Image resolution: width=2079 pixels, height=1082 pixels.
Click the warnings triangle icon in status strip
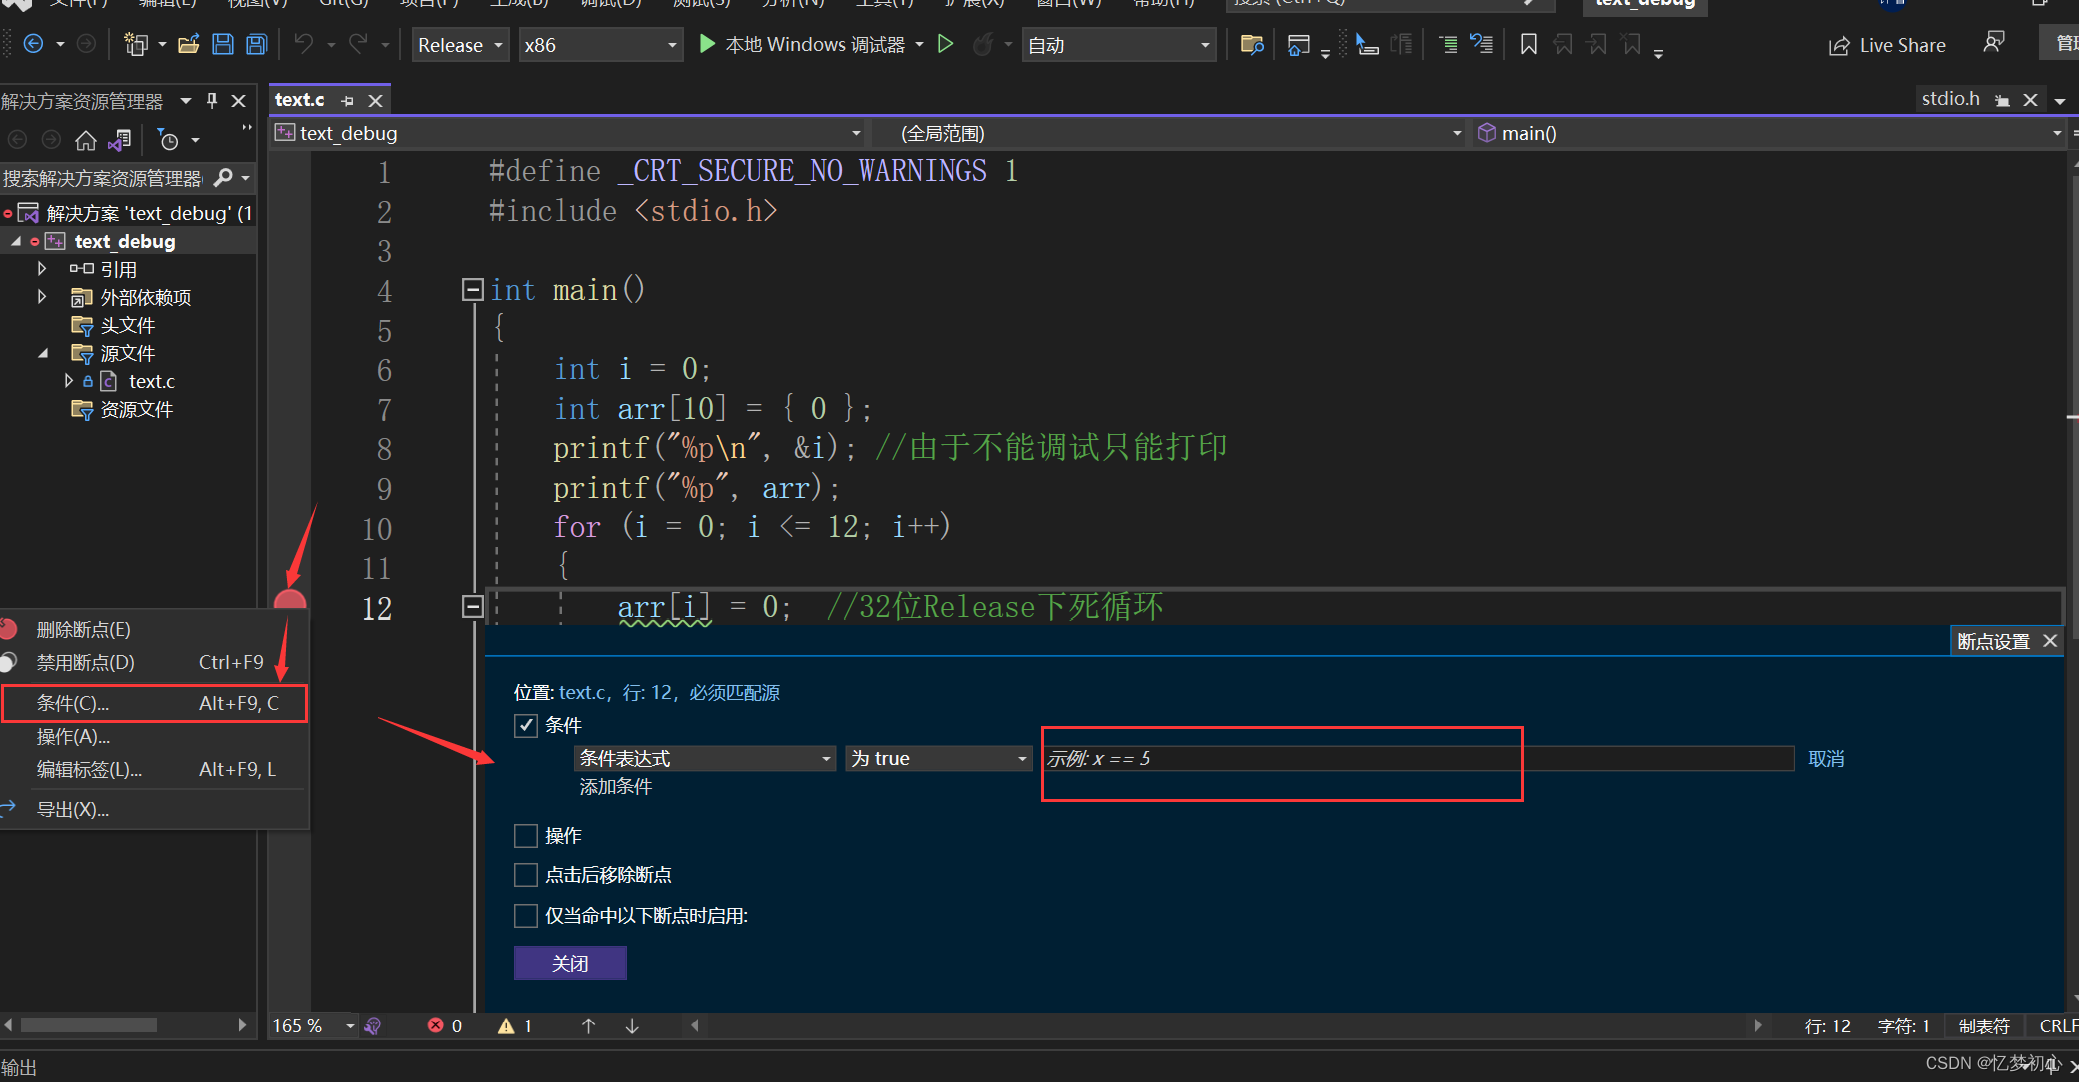pos(506,1026)
